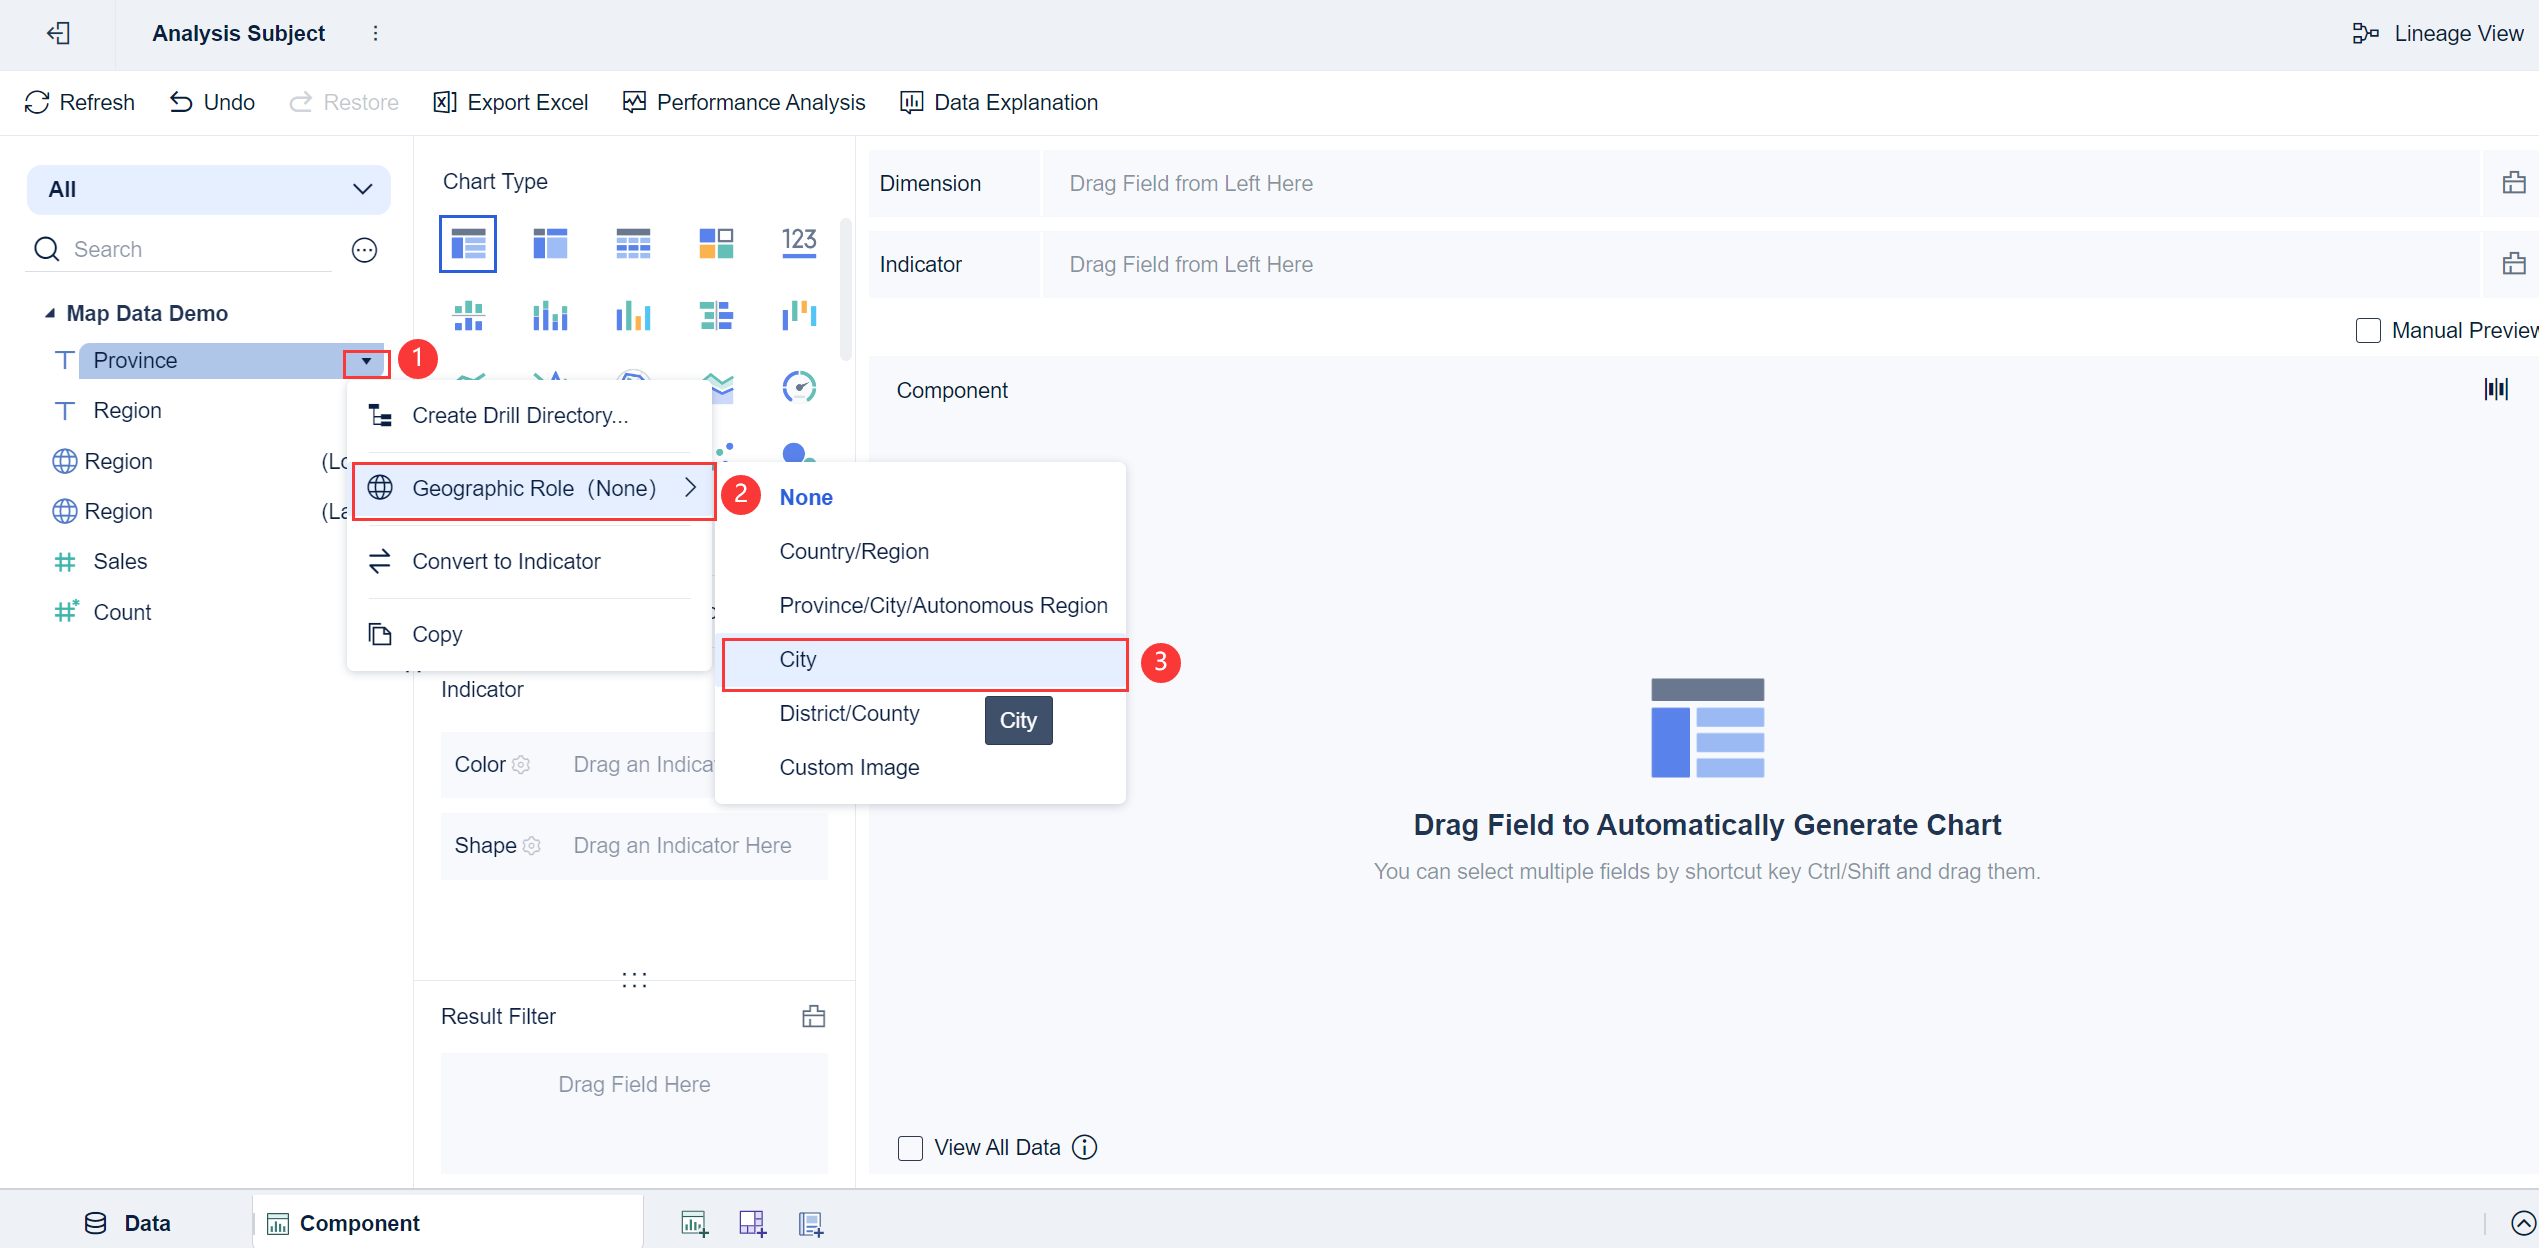Select the gauge dashboard chart icon
This screenshot has height=1248, width=2539.
798,387
